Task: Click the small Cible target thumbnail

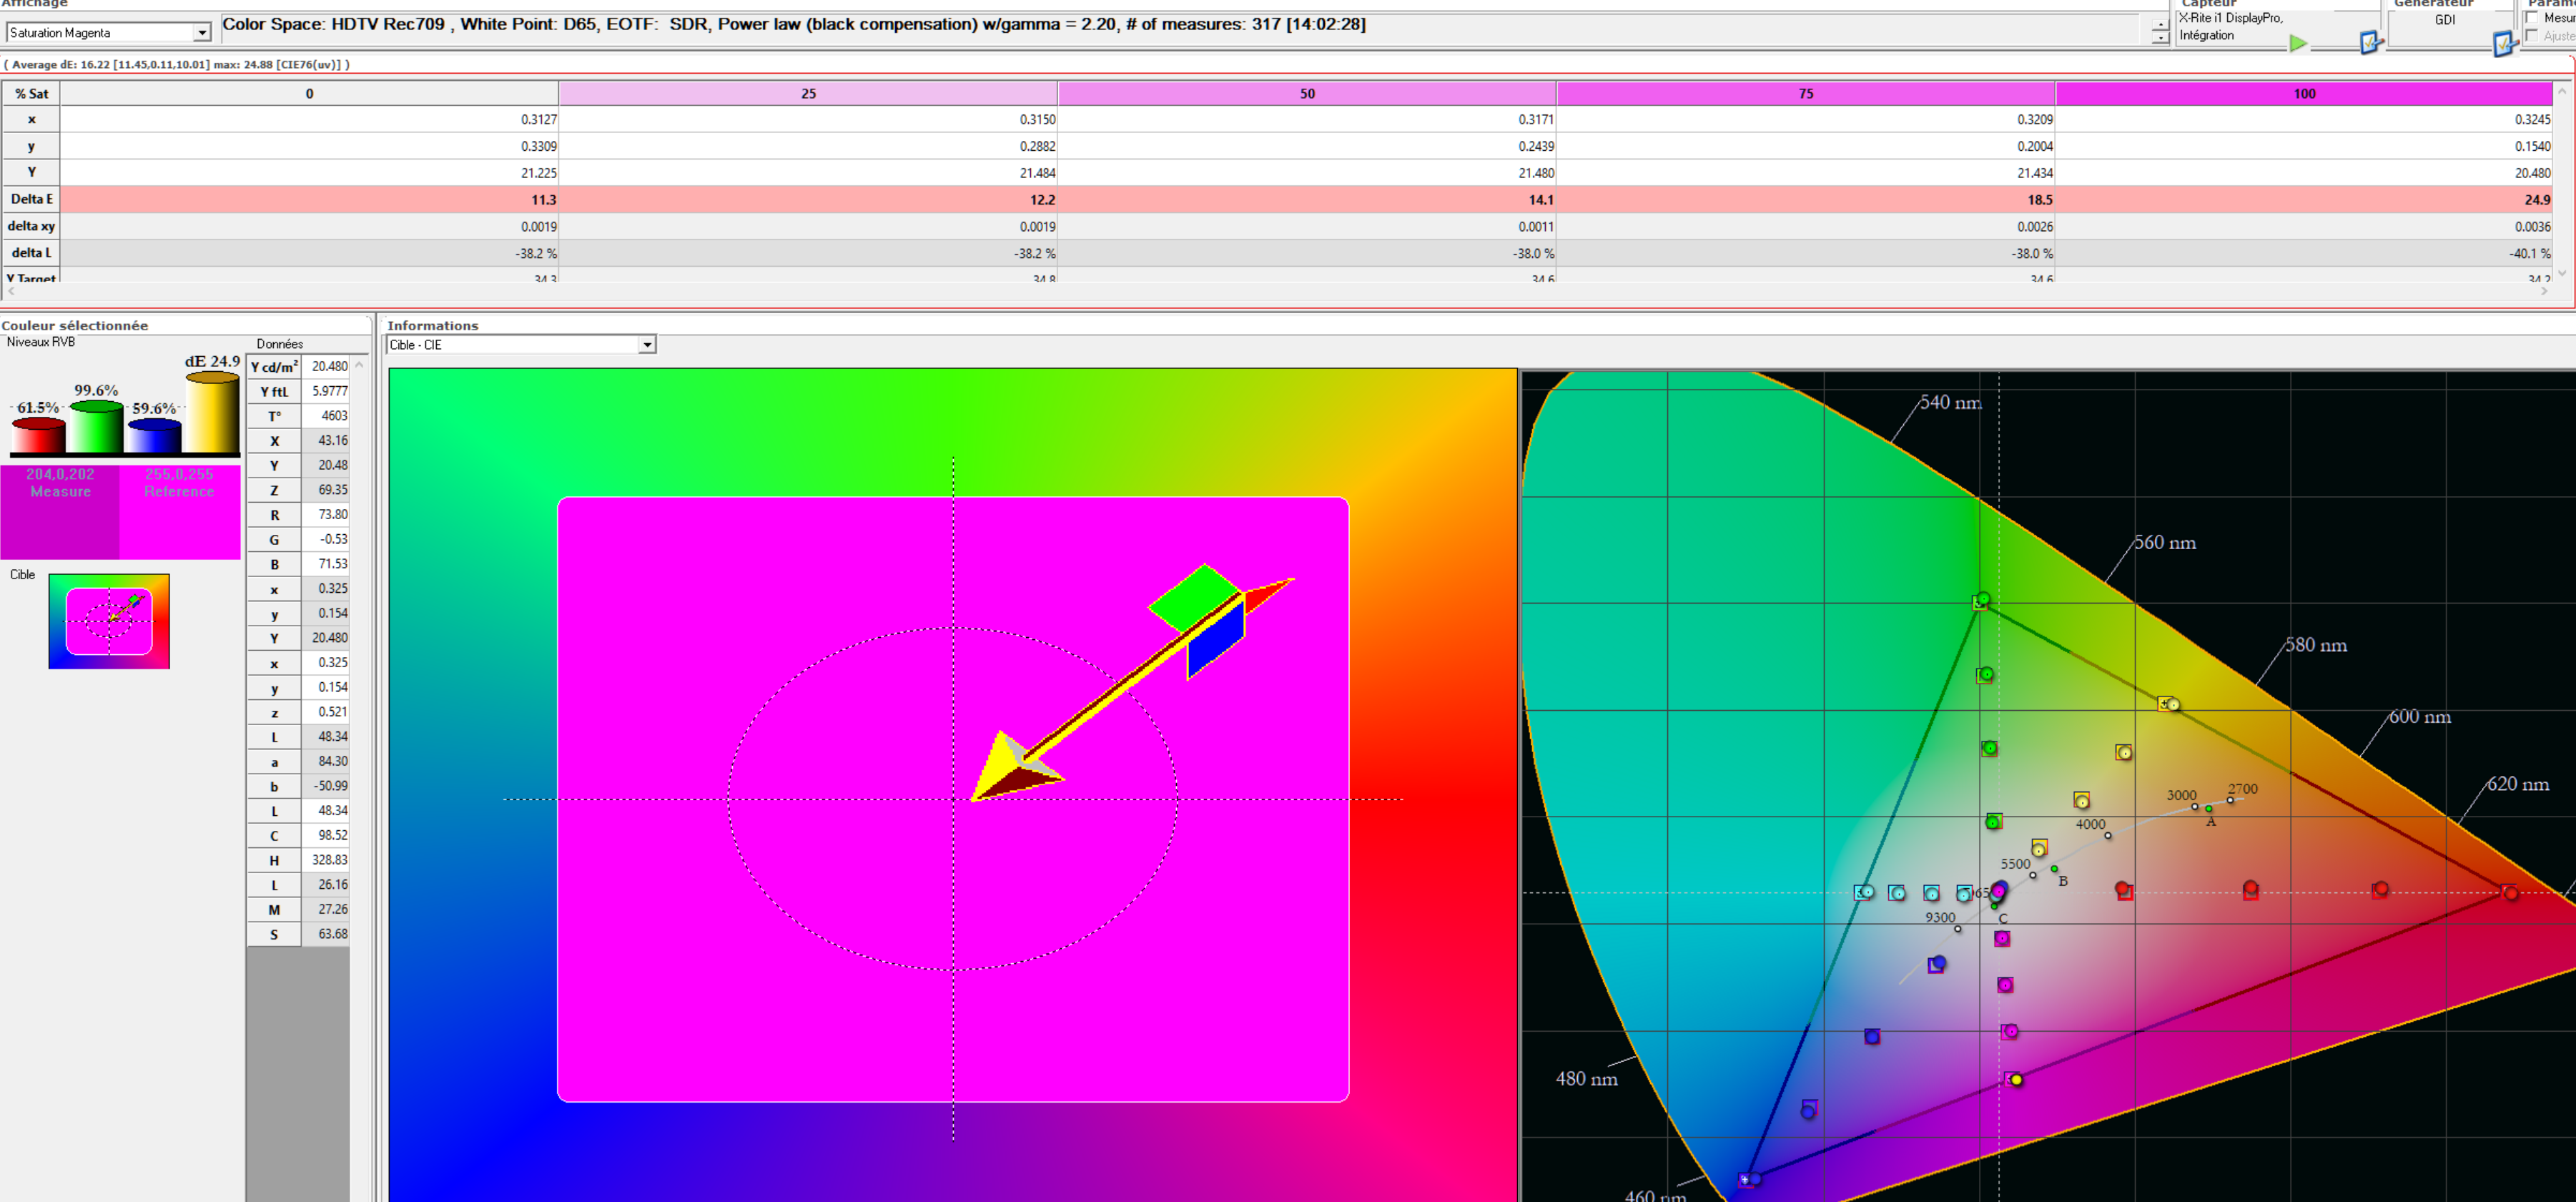Action: 109,621
